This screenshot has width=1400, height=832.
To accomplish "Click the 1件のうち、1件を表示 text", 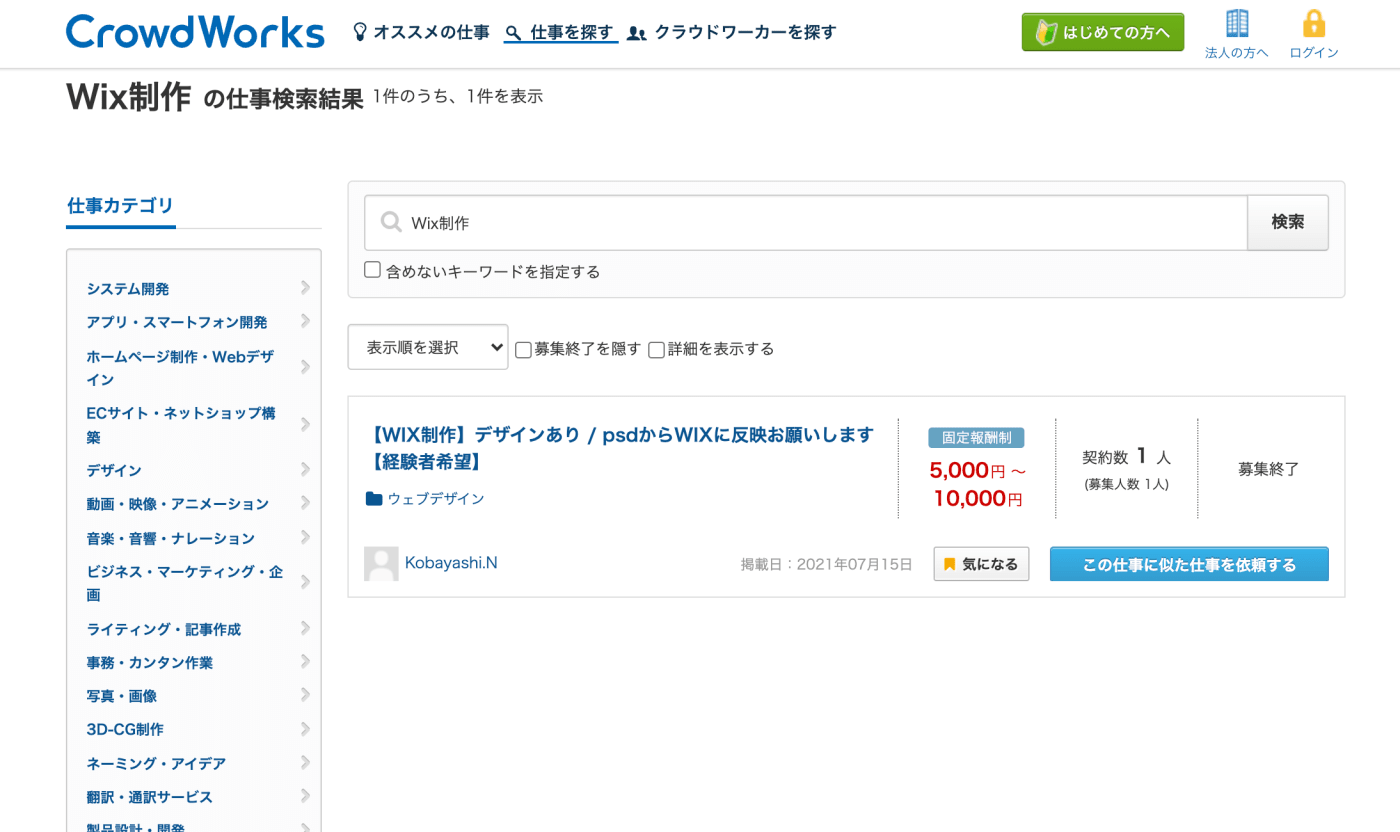I will click(458, 96).
